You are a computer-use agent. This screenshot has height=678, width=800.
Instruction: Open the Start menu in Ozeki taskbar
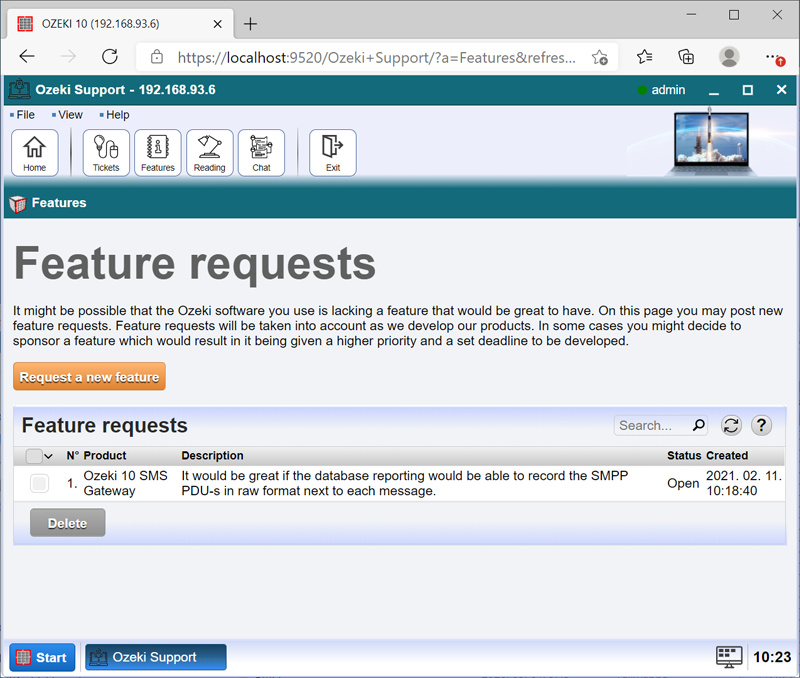tap(42, 657)
